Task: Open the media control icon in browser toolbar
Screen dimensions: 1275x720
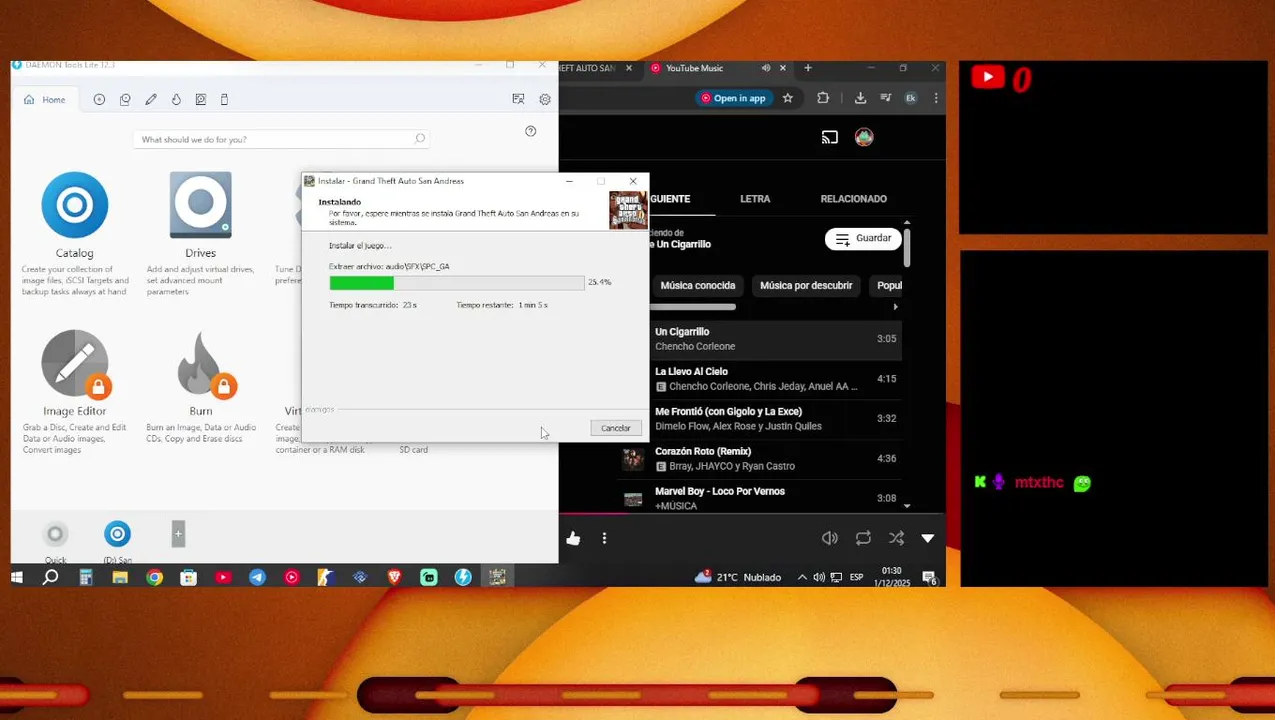Action: [885, 98]
